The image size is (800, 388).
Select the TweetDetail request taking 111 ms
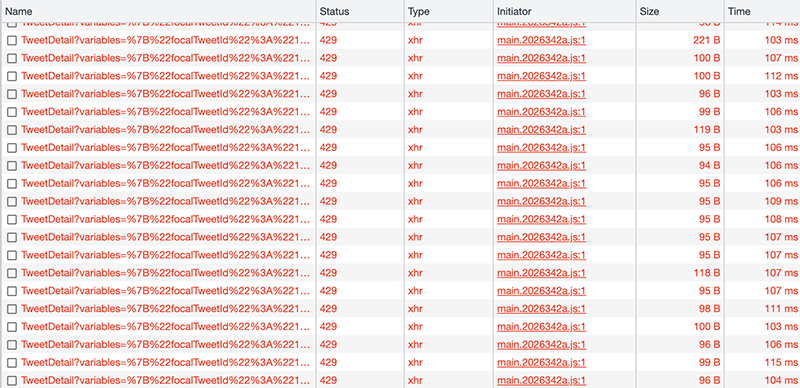click(x=165, y=308)
